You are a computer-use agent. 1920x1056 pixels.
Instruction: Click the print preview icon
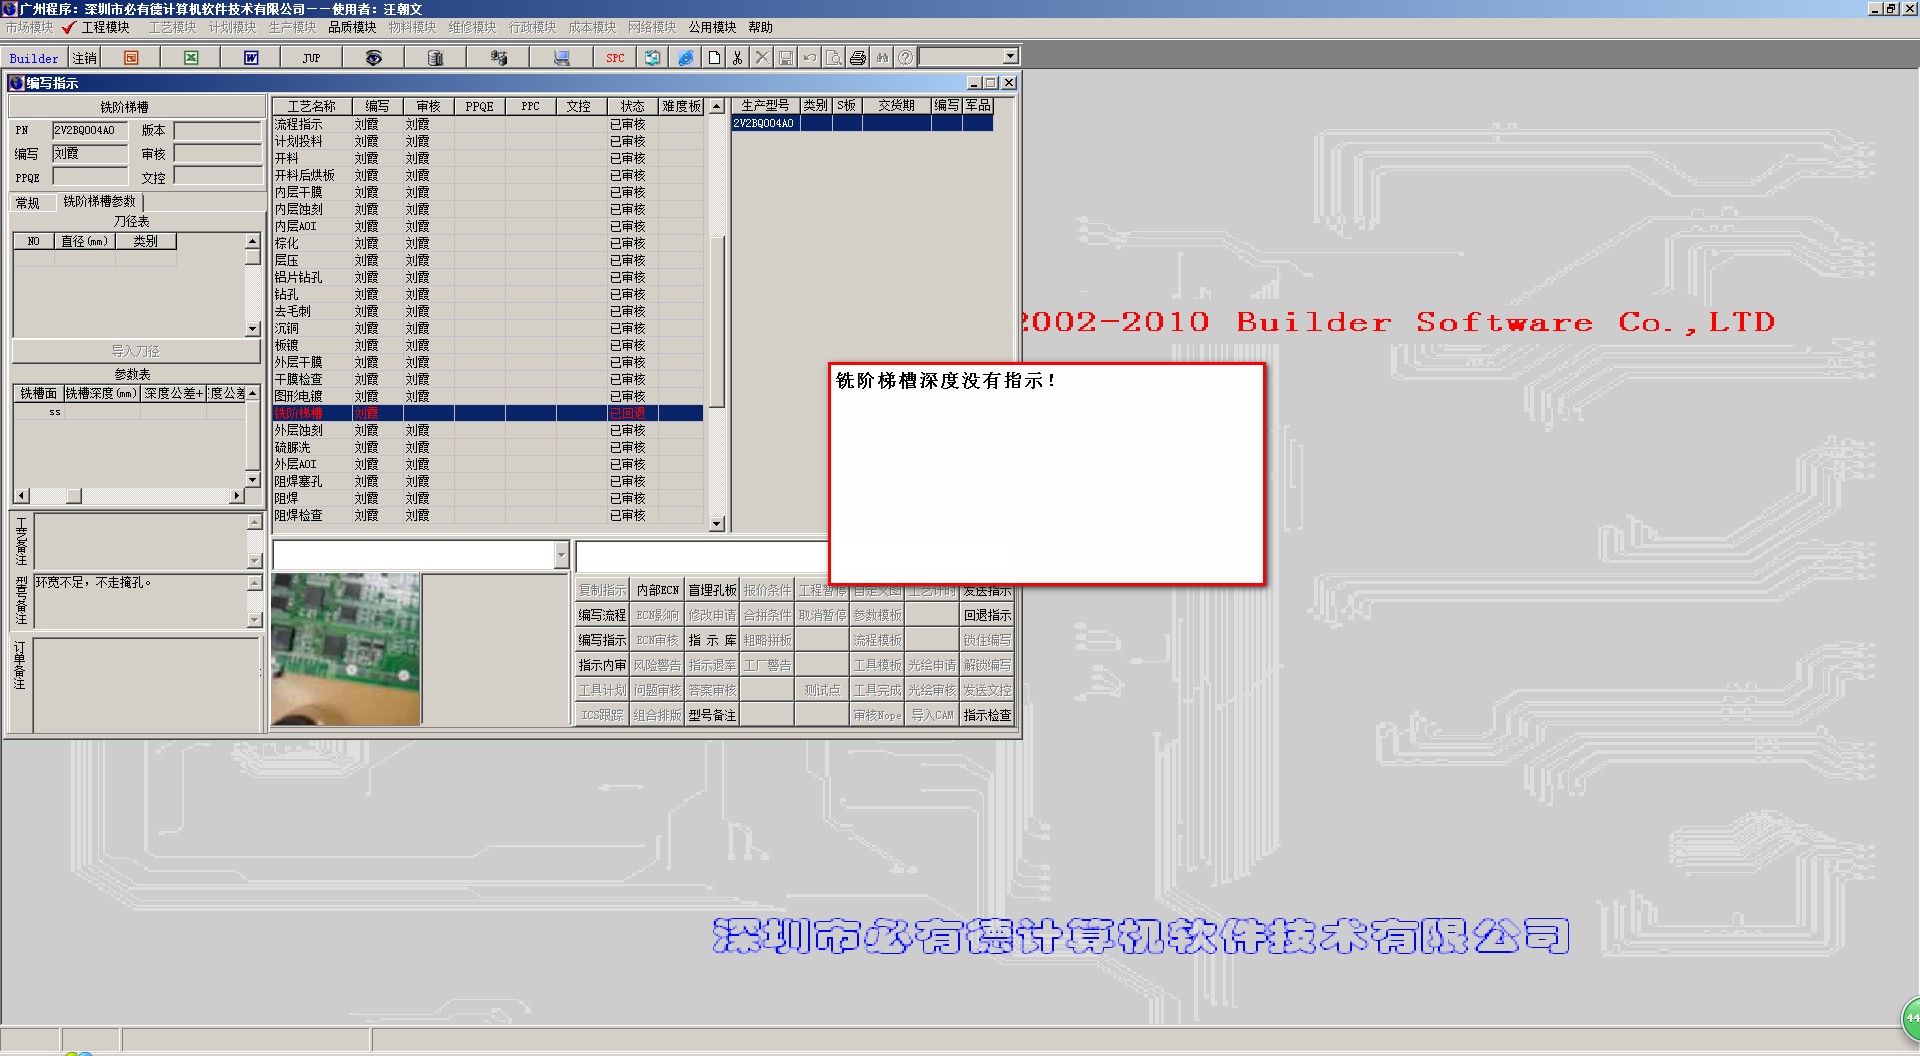[x=834, y=58]
